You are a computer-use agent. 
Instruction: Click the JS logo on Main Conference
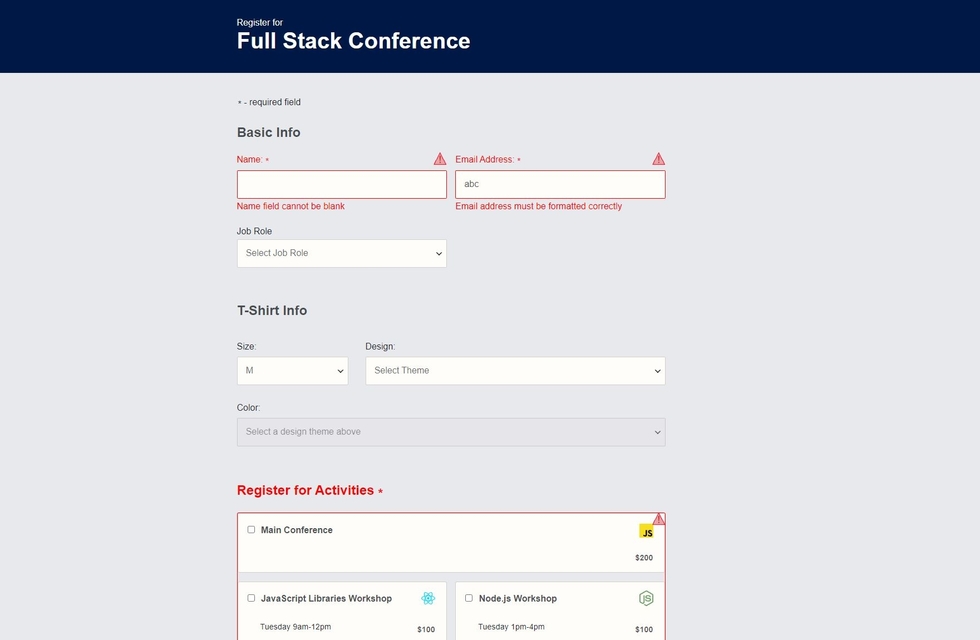pos(646,532)
